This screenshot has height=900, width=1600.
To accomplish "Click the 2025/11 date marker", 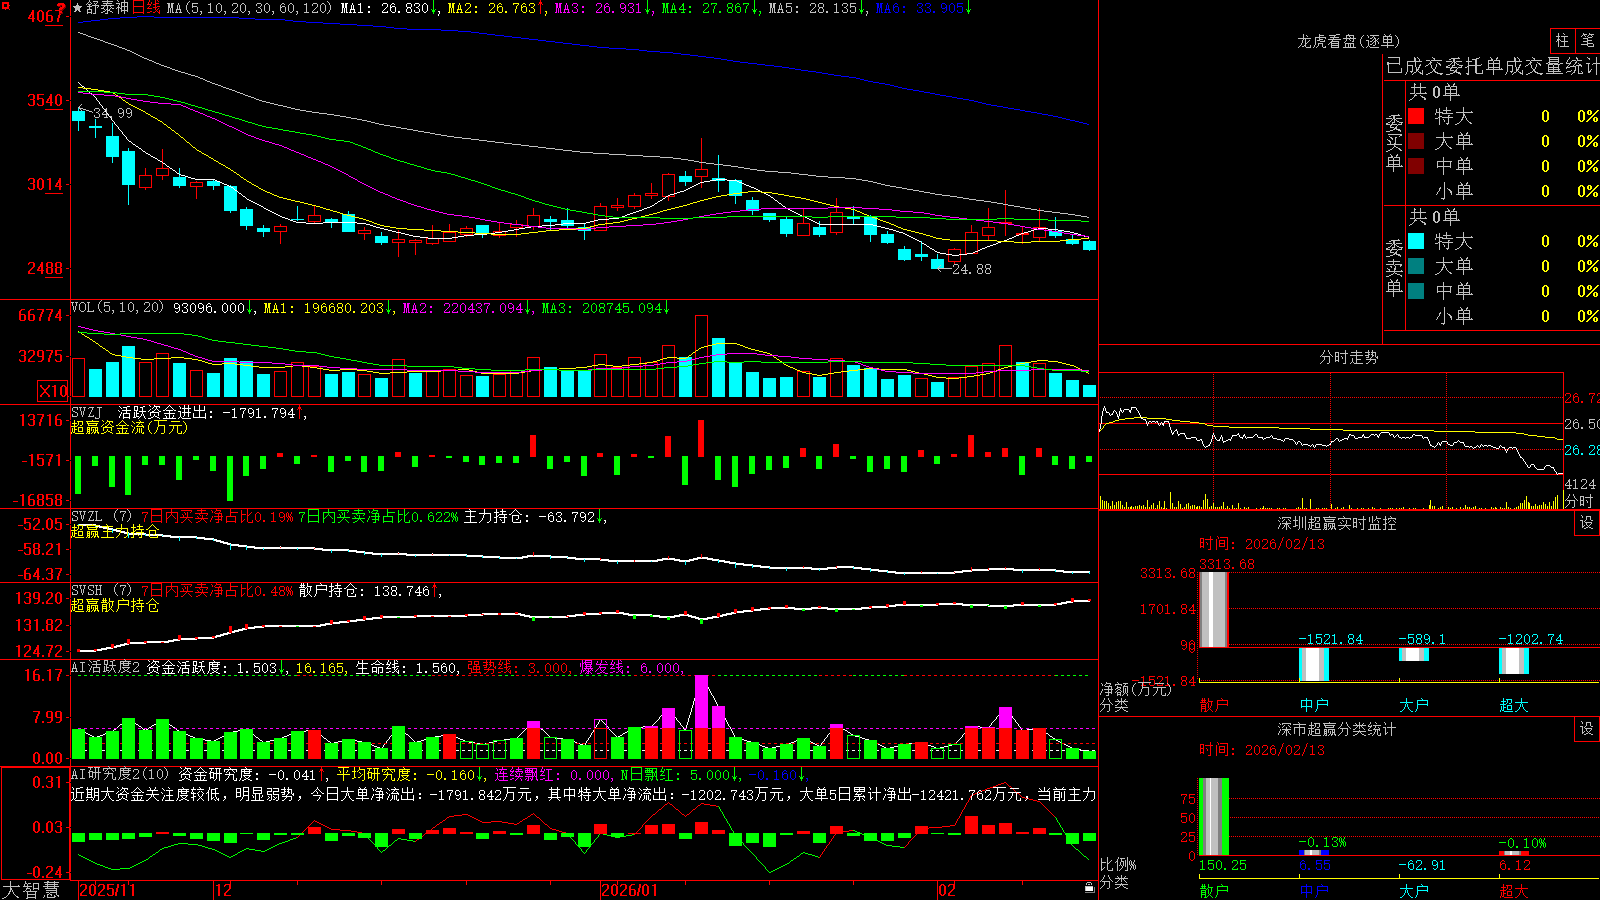I will 107,890.
